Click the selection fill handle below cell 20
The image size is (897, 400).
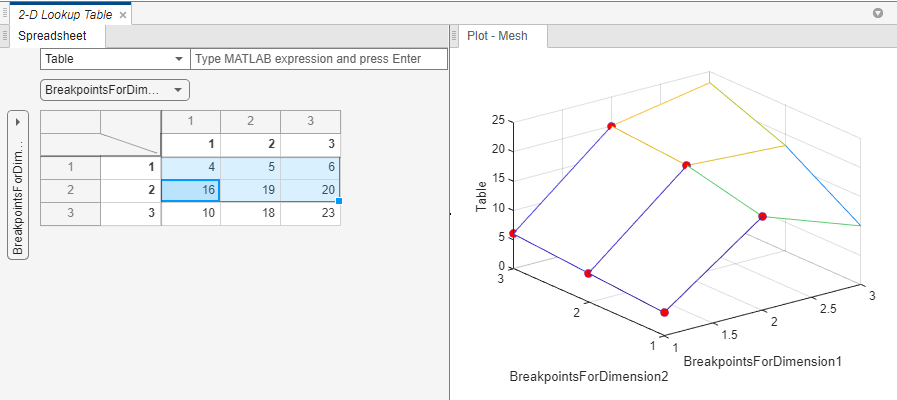[340, 201]
